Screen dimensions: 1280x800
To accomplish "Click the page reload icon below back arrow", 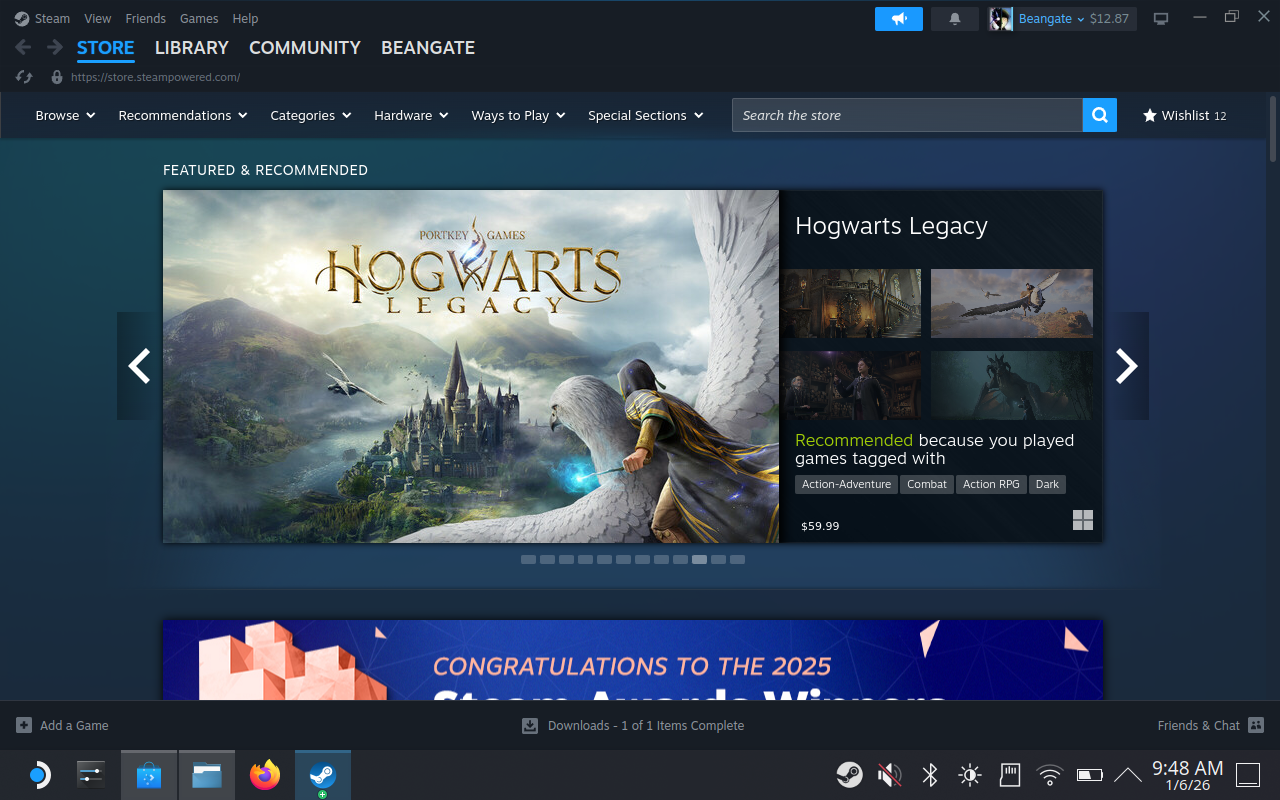I will pos(22,76).
